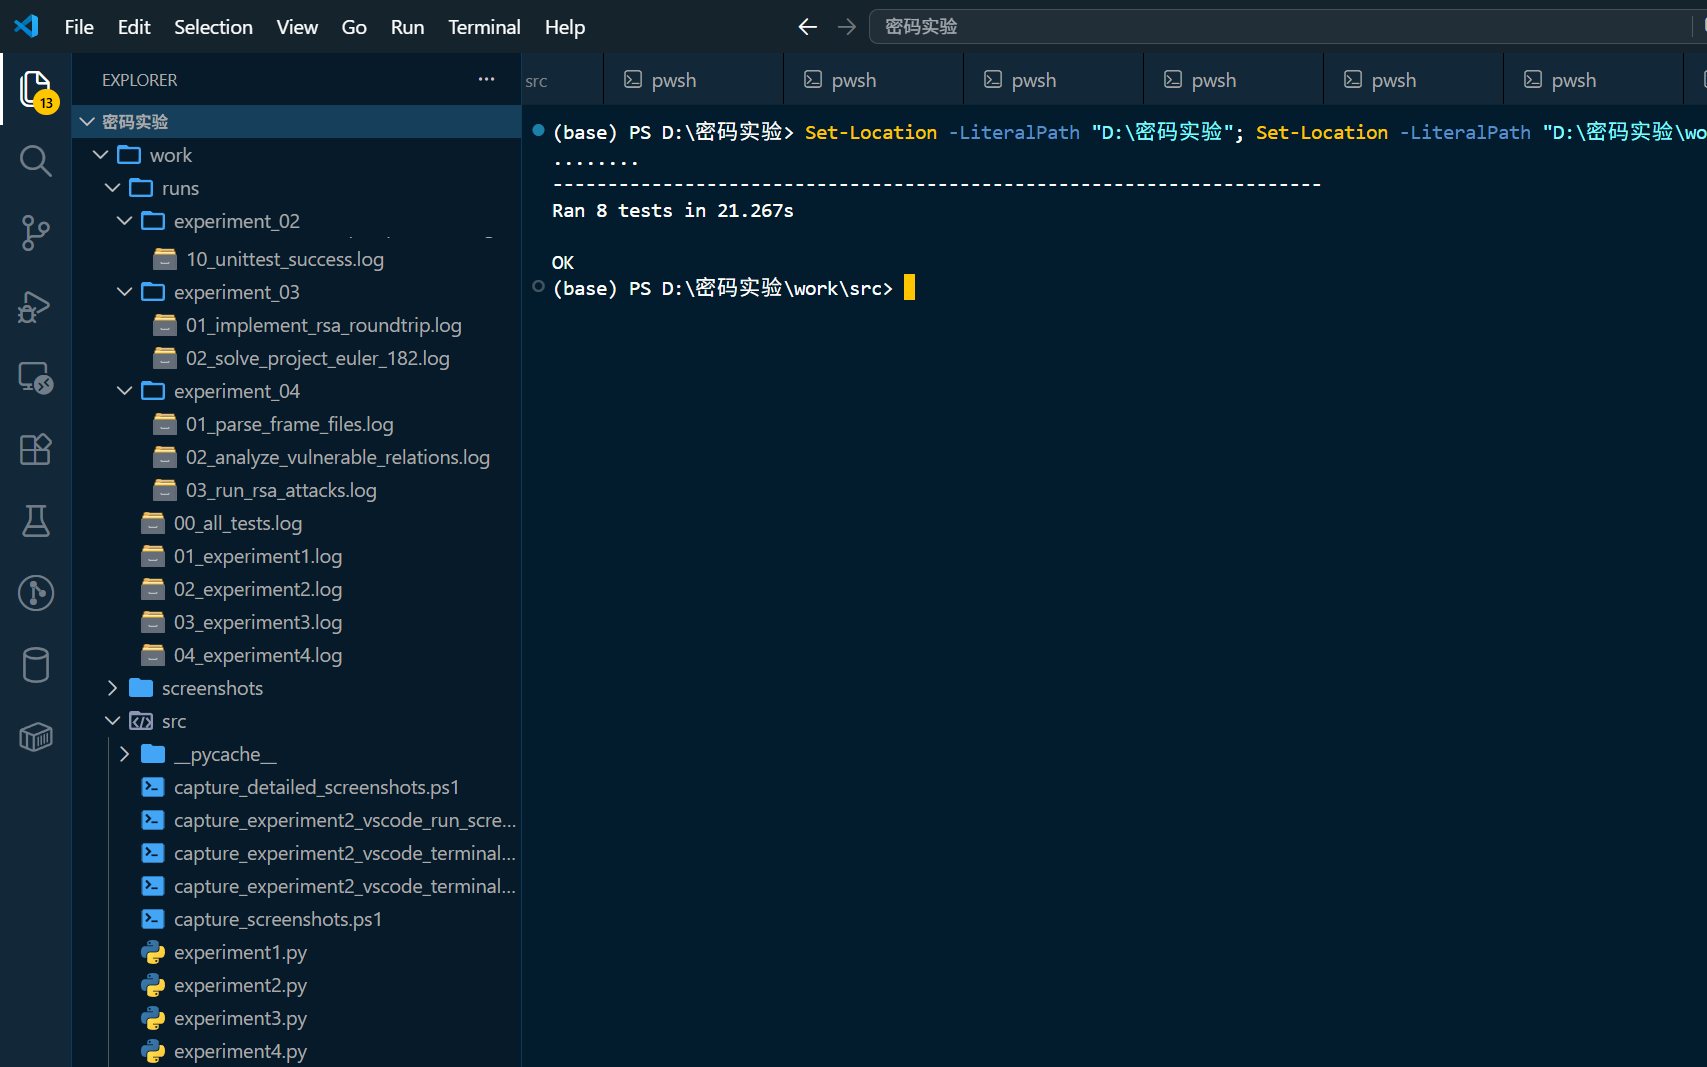1707x1067 pixels.
Task: Open 03_experiment3.log file
Action: click(297, 622)
